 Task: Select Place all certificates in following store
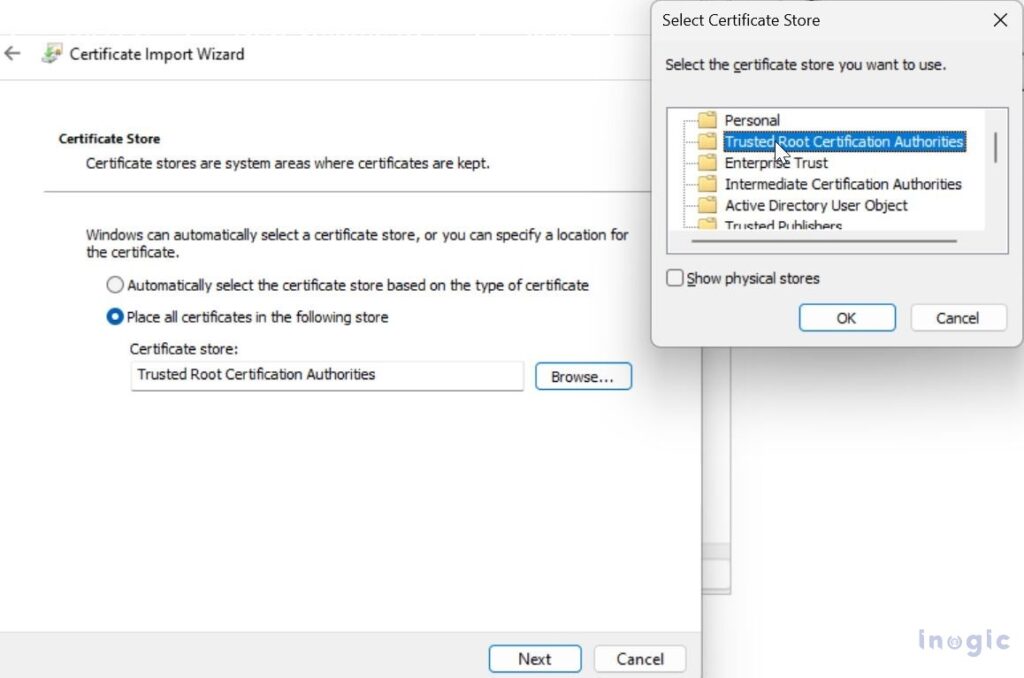click(x=113, y=316)
